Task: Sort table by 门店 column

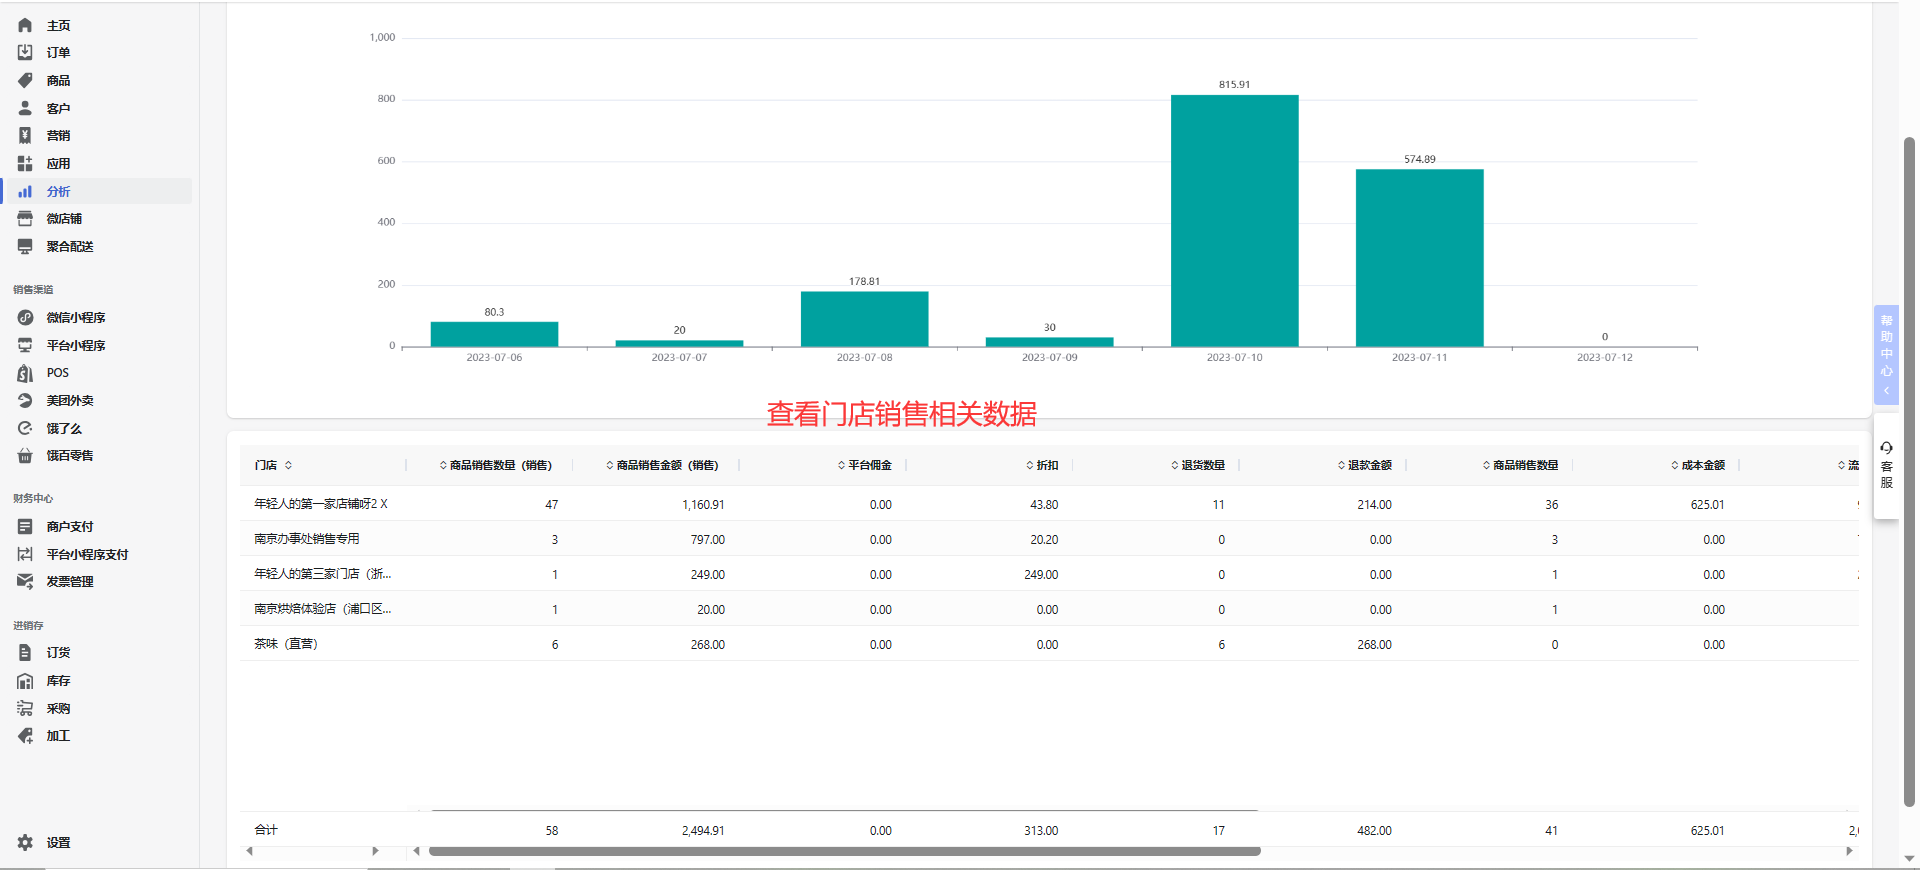Action: tap(273, 465)
